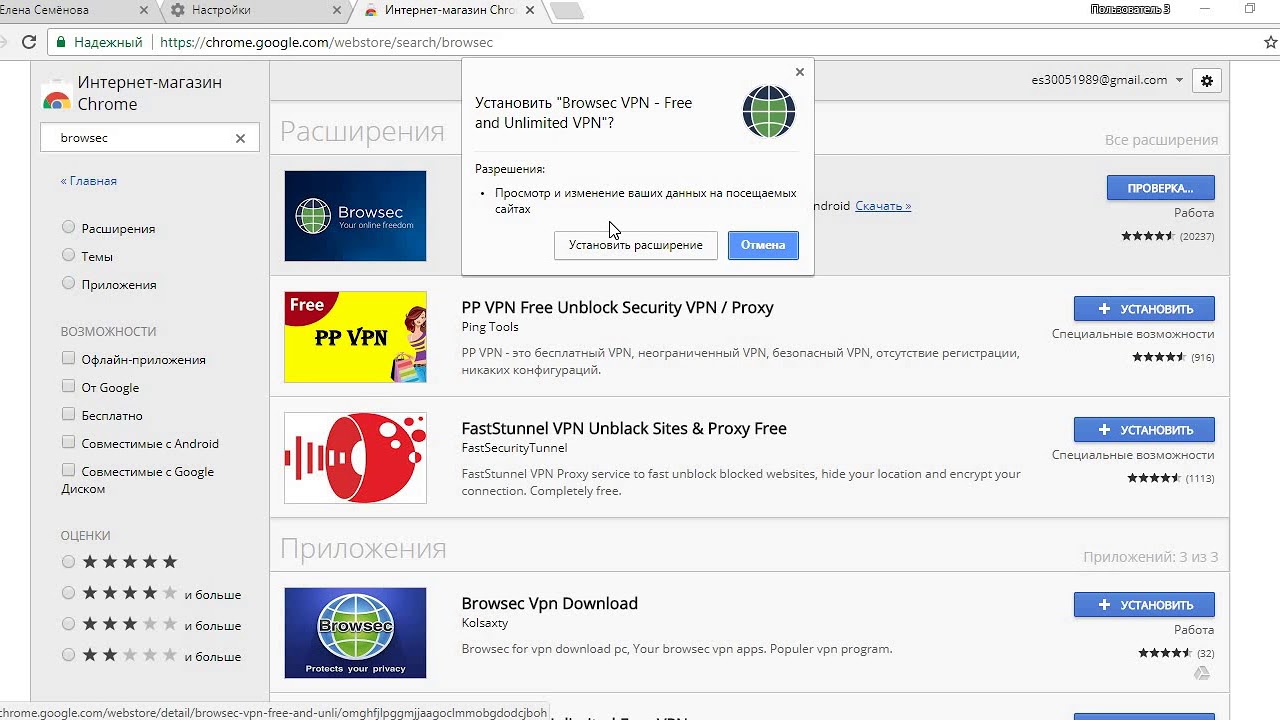Install PP VPN with Установить button

click(x=1144, y=309)
